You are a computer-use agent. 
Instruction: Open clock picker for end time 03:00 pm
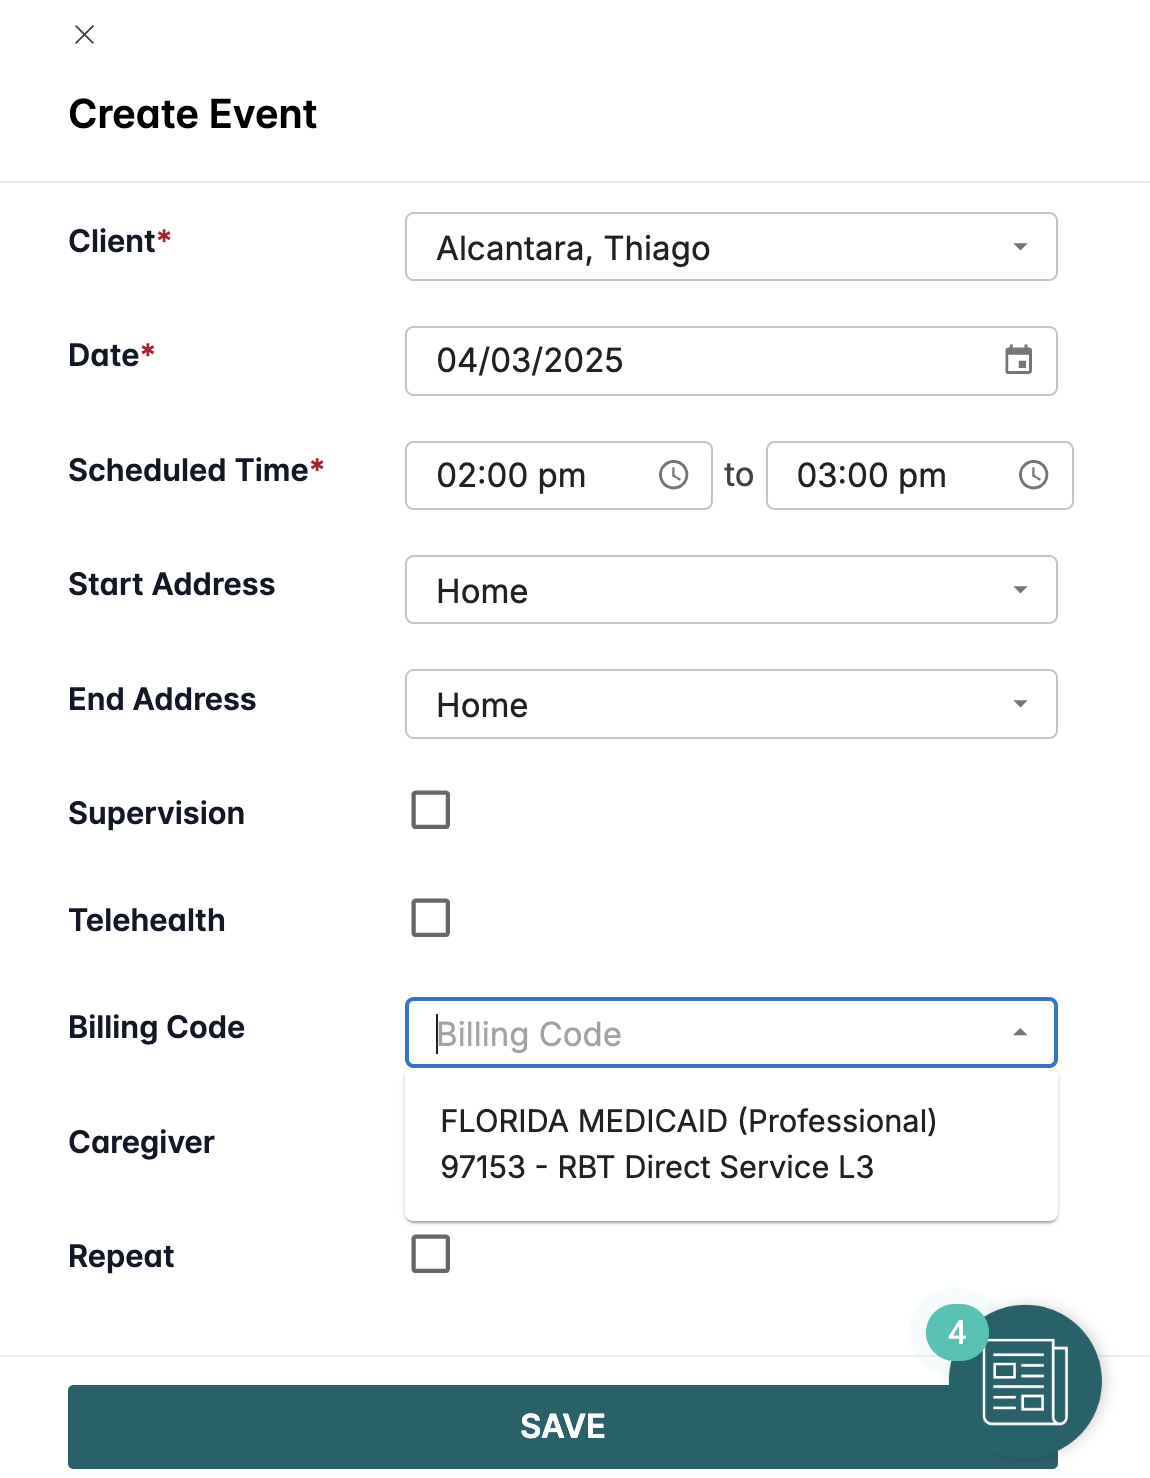click(1033, 475)
